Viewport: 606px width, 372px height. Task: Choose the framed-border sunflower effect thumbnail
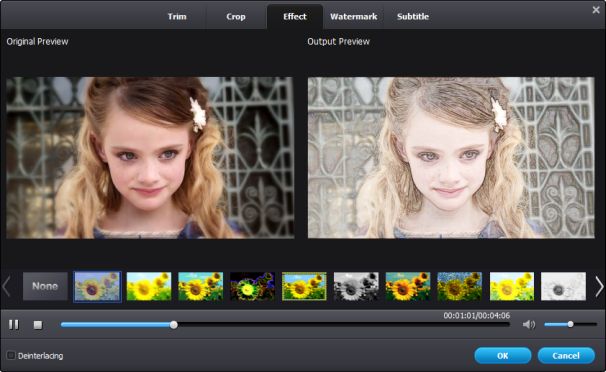pos(304,286)
